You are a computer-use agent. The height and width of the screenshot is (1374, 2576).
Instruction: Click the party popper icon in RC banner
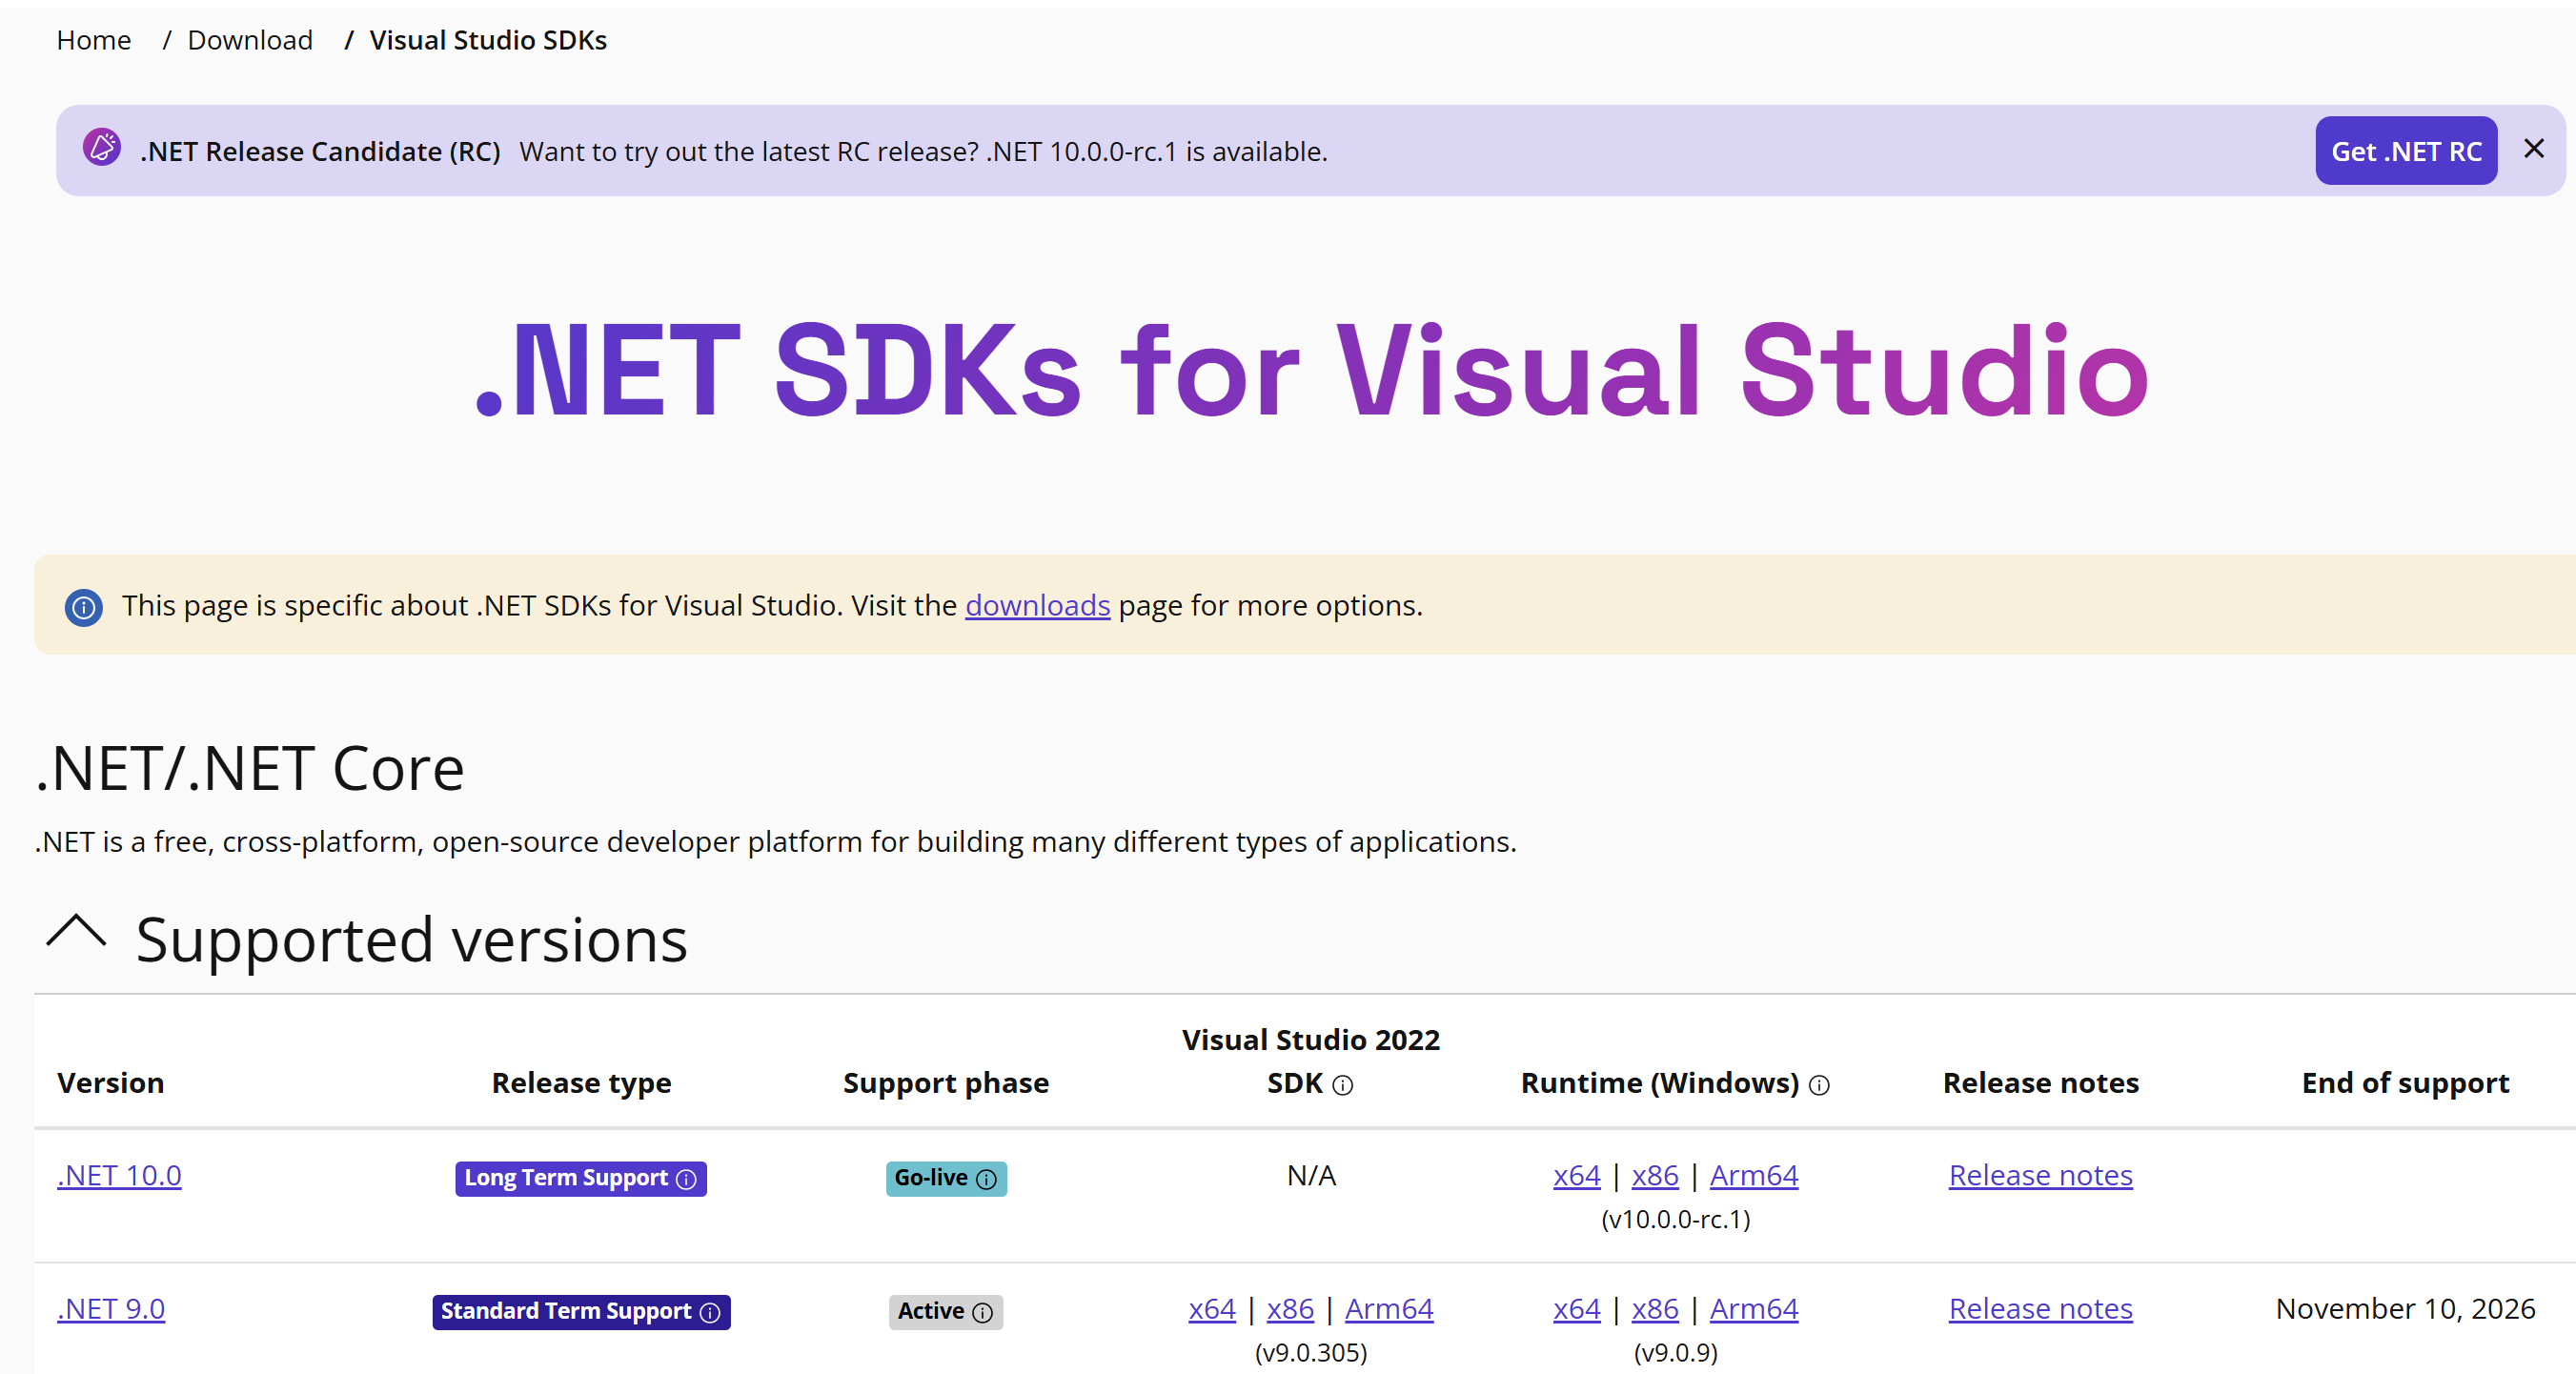102,148
